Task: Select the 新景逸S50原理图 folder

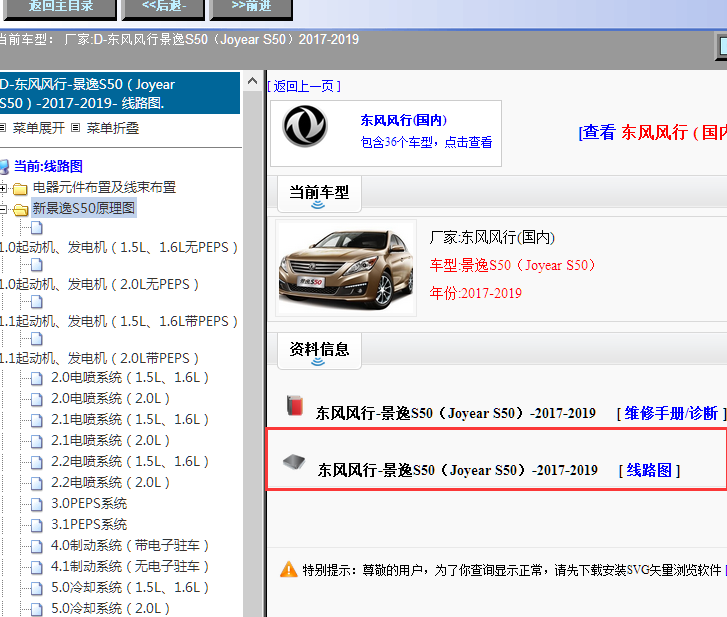Action: point(84,208)
